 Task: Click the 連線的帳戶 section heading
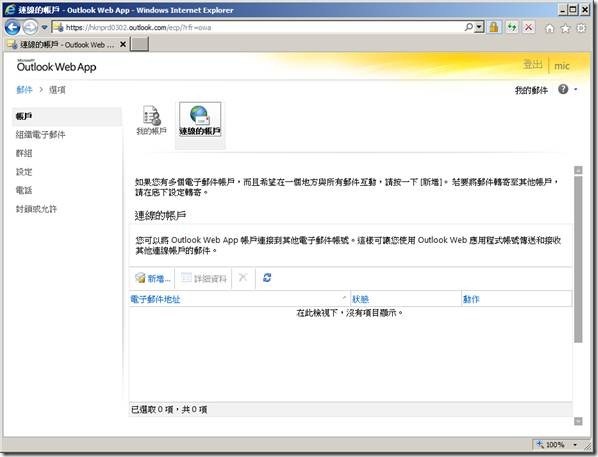pyautogui.click(x=160, y=216)
